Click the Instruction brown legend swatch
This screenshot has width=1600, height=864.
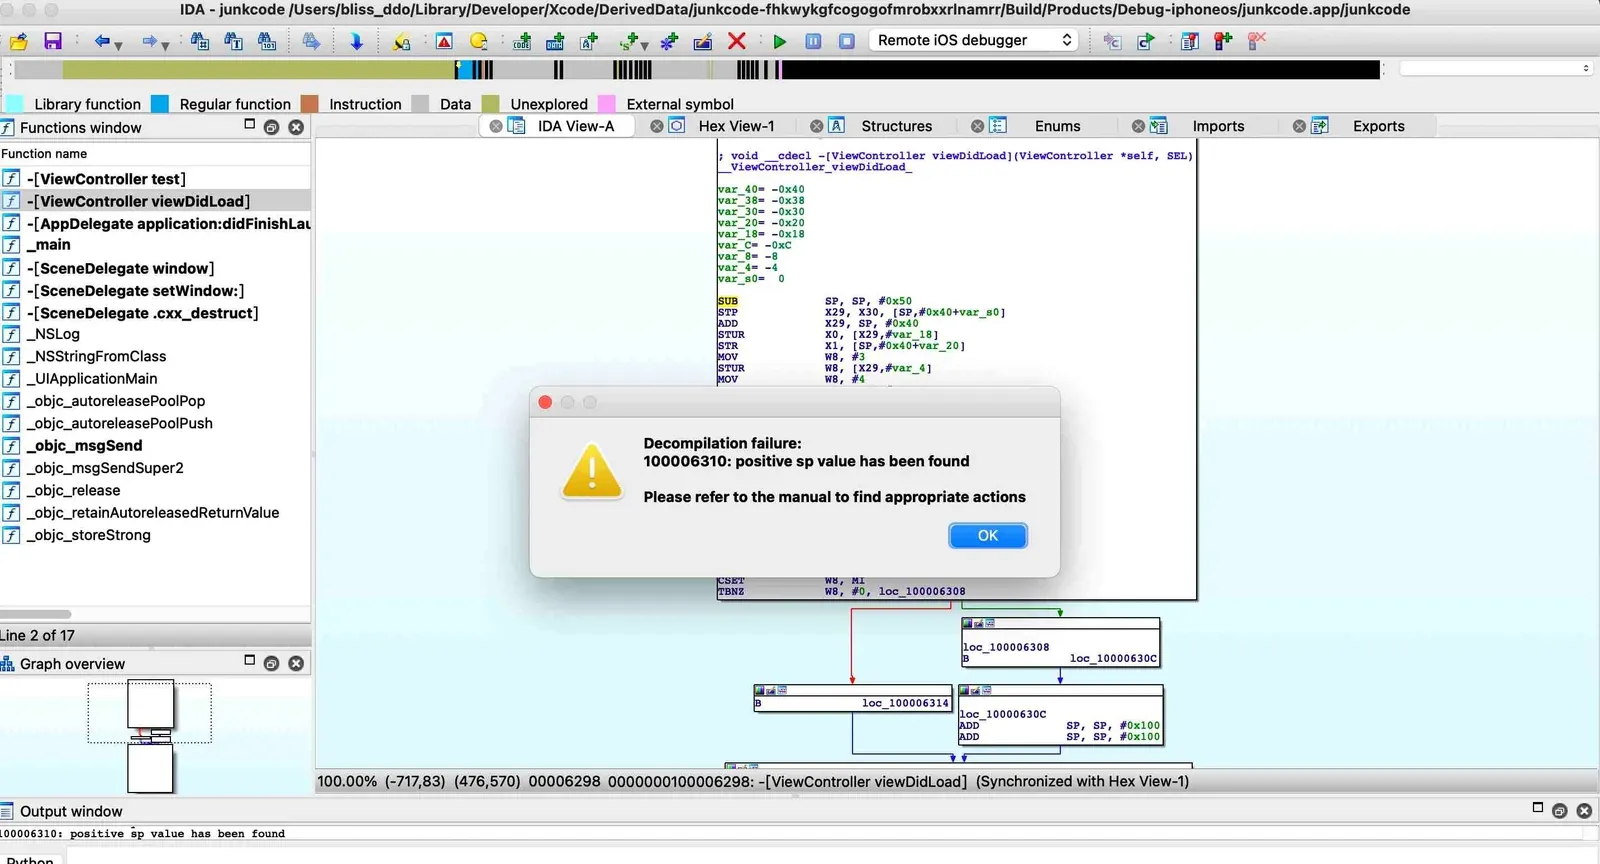309,104
